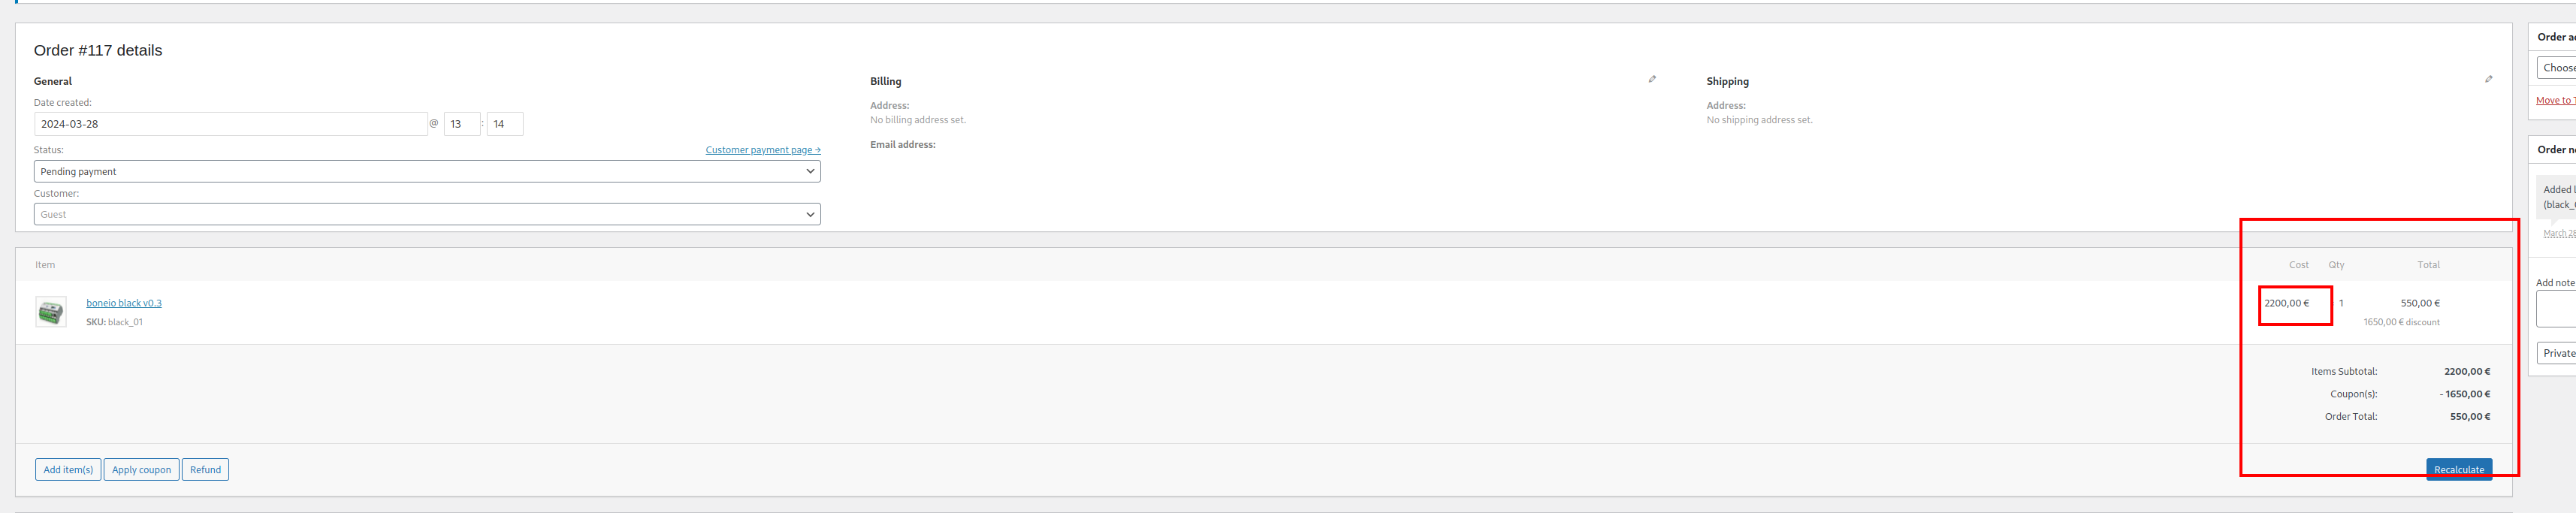Image resolution: width=2576 pixels, height=513 pixels.
Task: Focus the Date created field
Action: click(231, 124)
